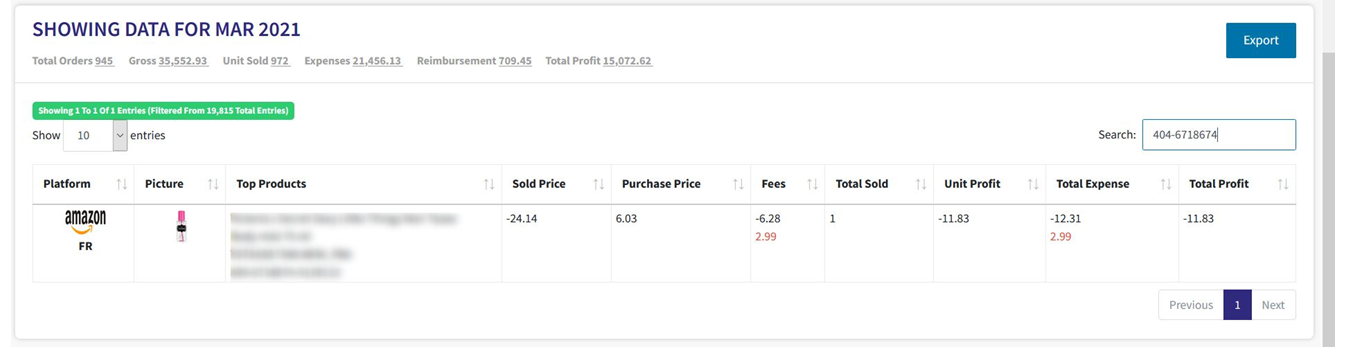This screenshot has height=363, width=1345.
Task: Go to the Next page
Action: click(x=1273, y=305)
